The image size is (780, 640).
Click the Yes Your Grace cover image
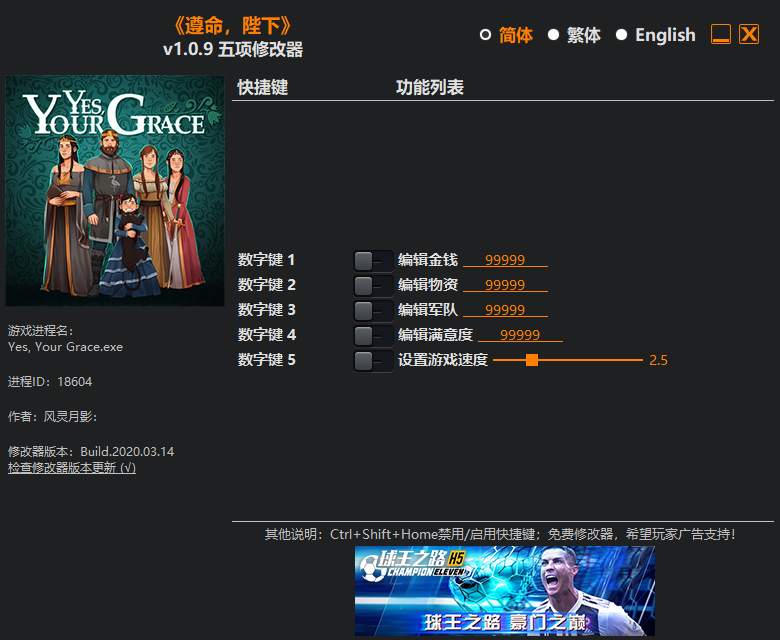tap(115, 190)
